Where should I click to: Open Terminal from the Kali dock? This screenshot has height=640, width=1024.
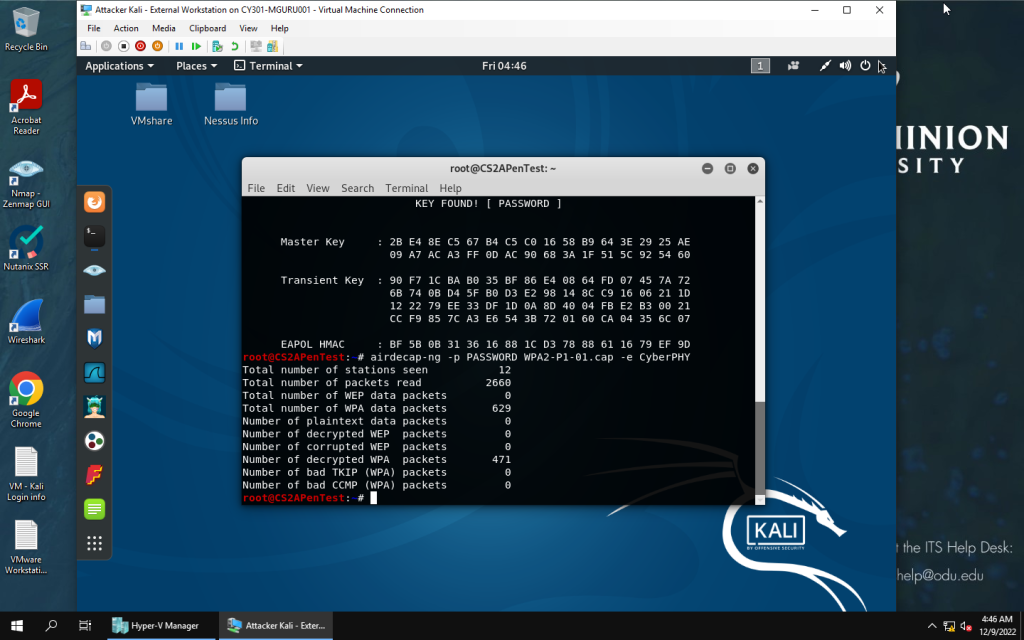click(x=95, y=236)
